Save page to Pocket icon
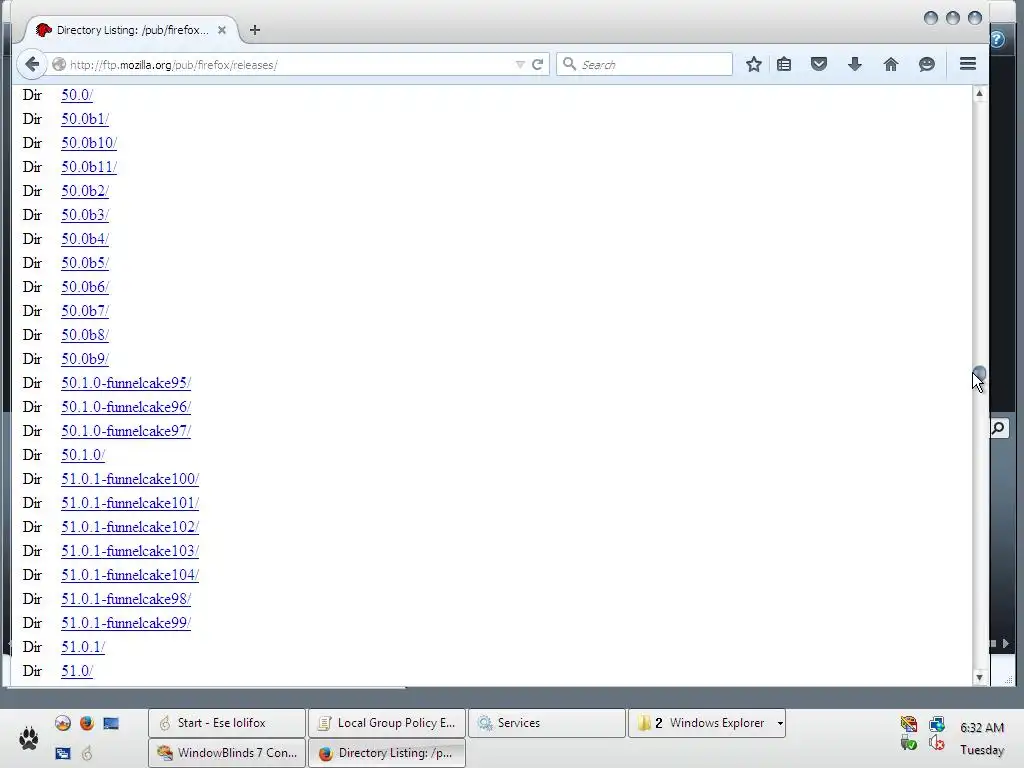This screenshot has width=1024, height=768. click(819, 63)
